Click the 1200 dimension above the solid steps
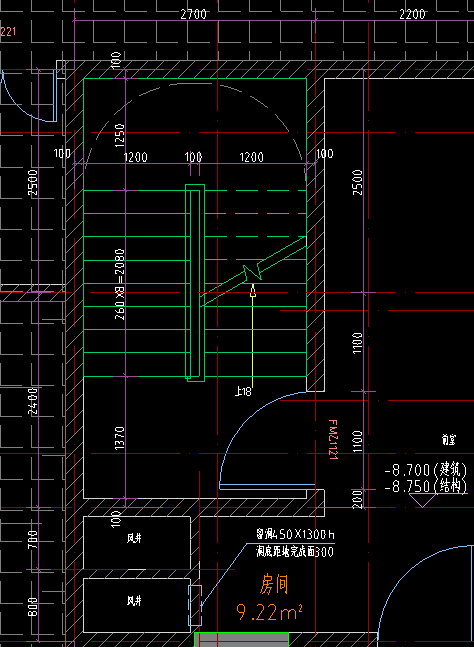 [x=136, y=157]
